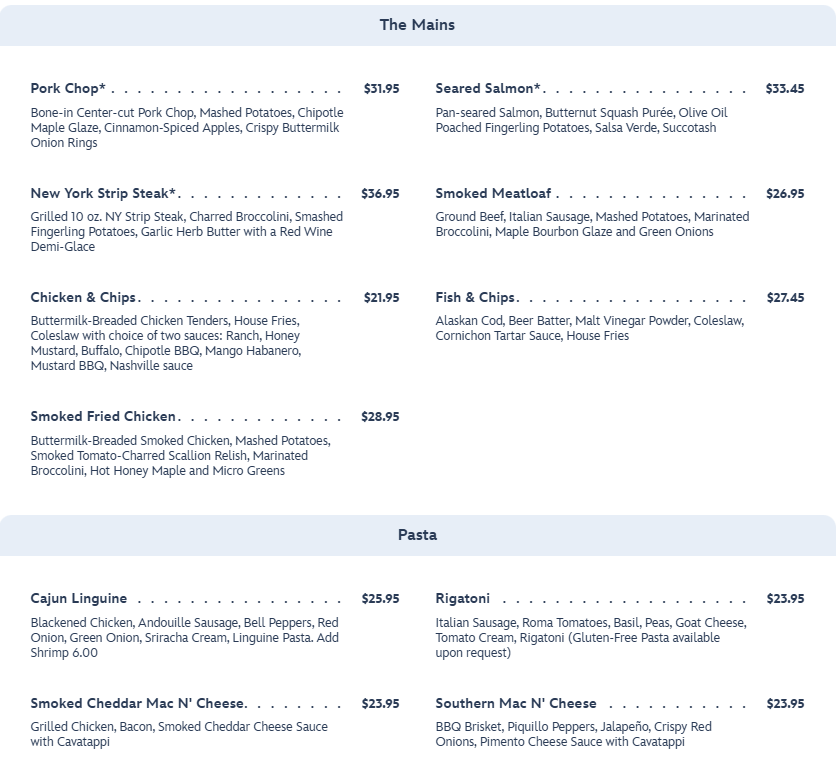Screen dimensions: 837x773
Task: Click the $27.45 Fish & Chips price
Action: tap(785, 298)
